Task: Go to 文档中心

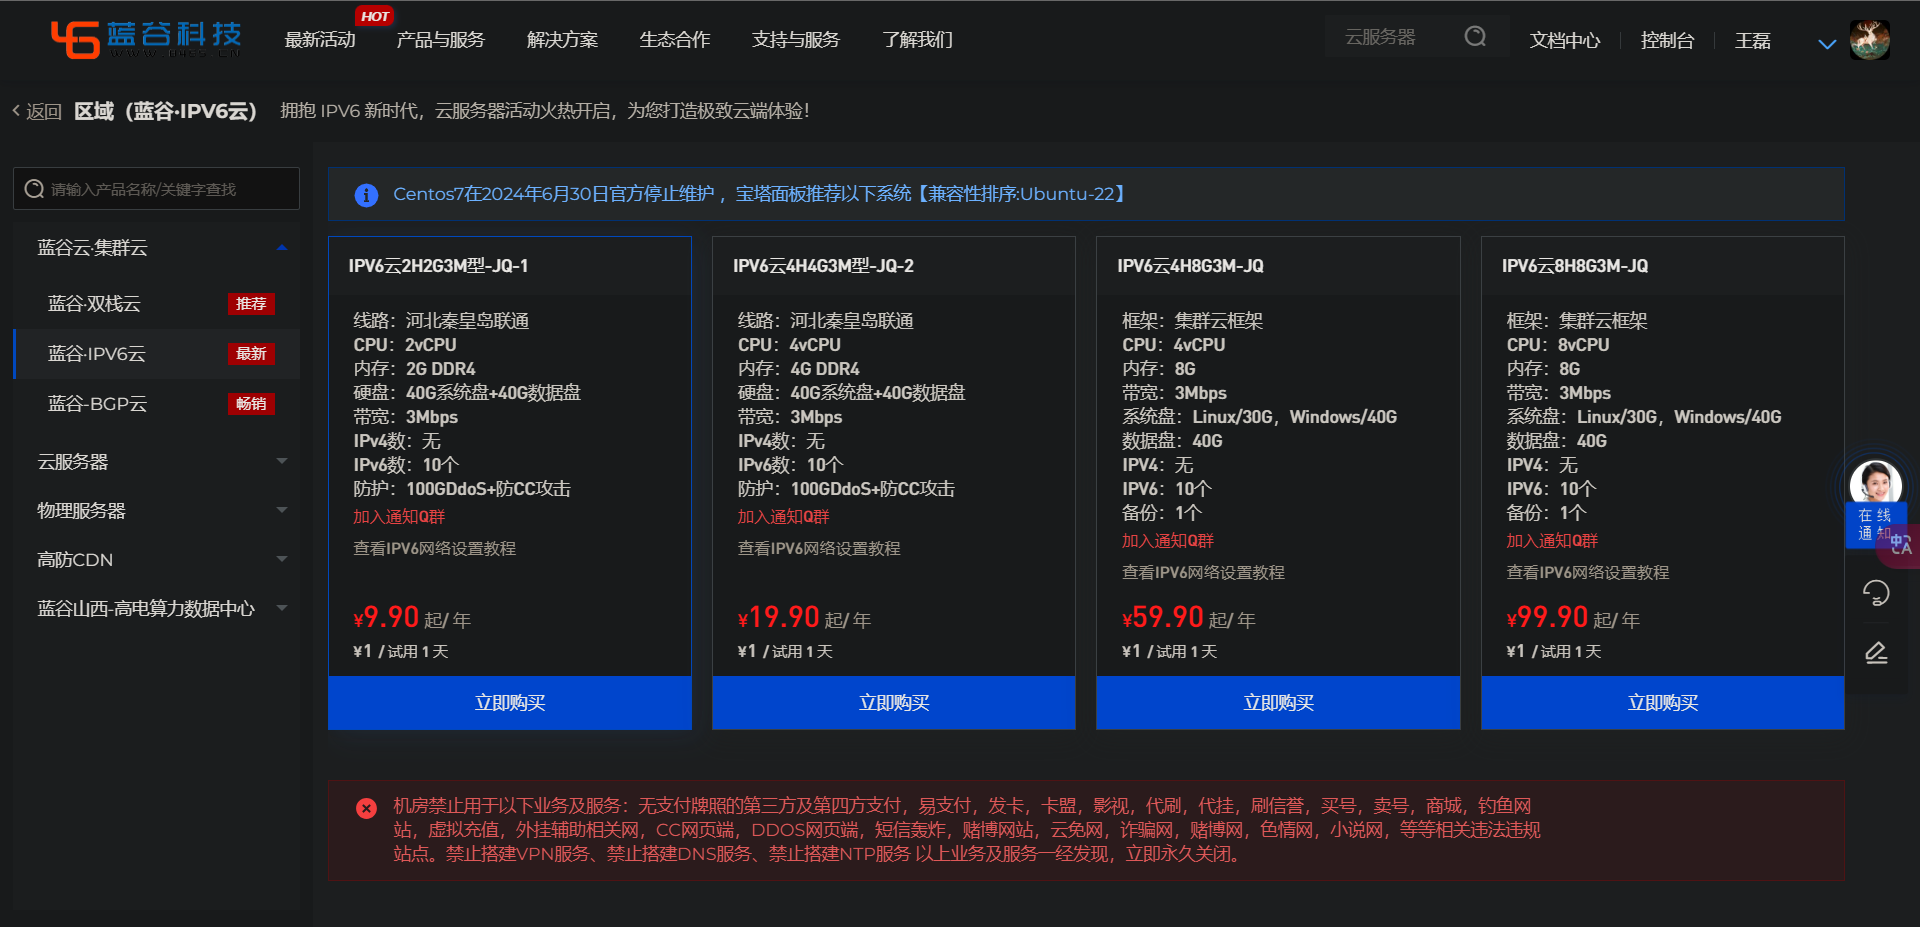Action: click(1565, 41)
